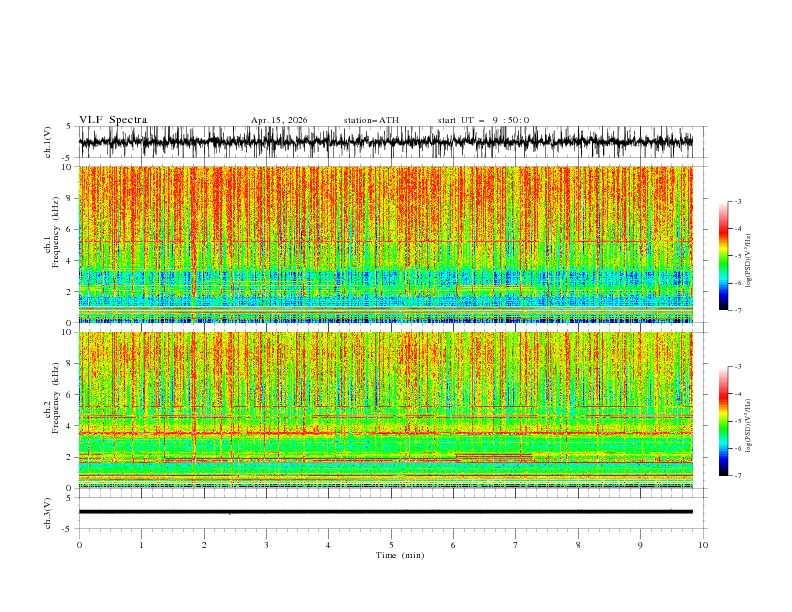Click the -3 tick on ch.2 colorbar

coord(737,367)
